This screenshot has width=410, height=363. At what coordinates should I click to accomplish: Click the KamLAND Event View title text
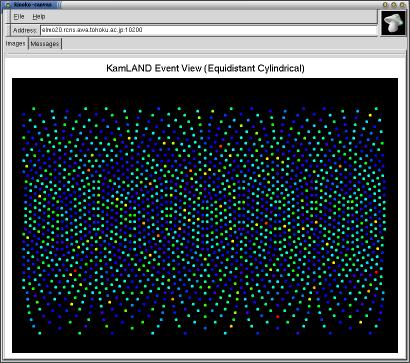[205, 68]
